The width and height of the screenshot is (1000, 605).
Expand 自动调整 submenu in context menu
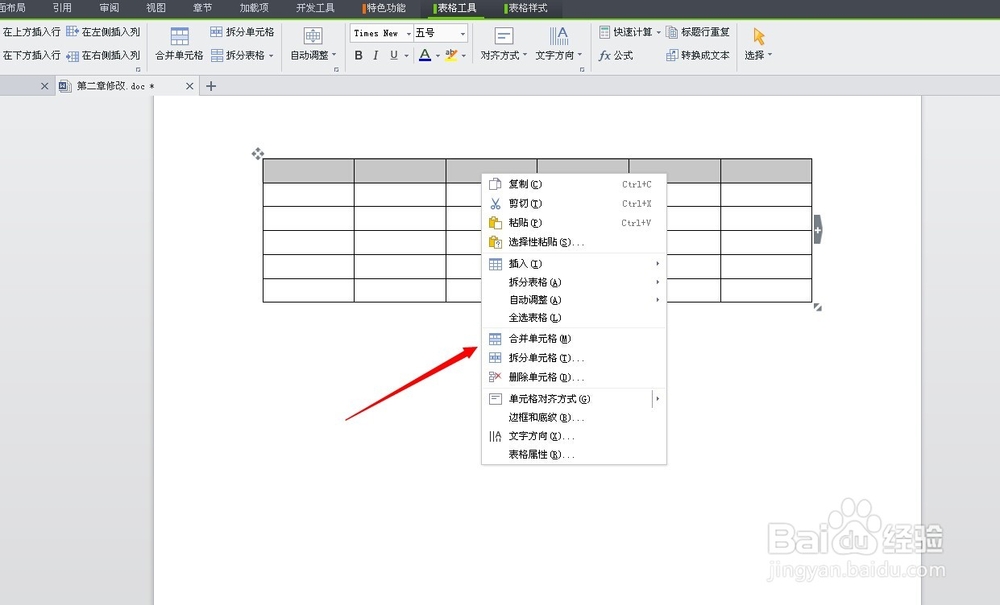click(x=574, y=300)
